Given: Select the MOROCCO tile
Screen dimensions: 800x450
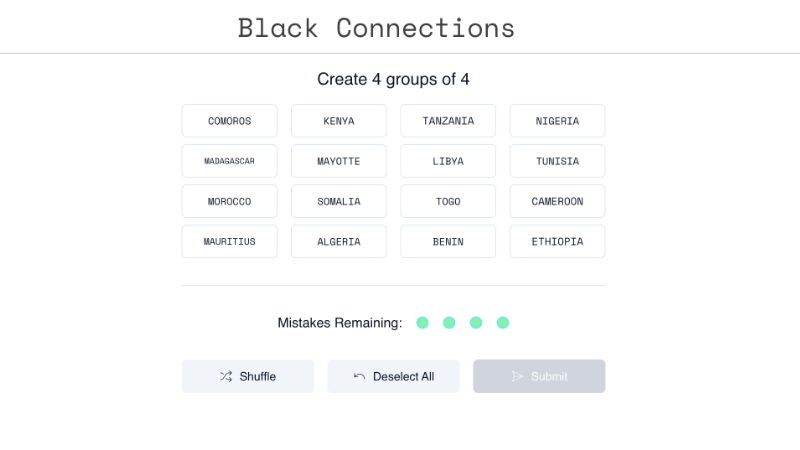Looking at the screenshot, I should pos(229,201).
